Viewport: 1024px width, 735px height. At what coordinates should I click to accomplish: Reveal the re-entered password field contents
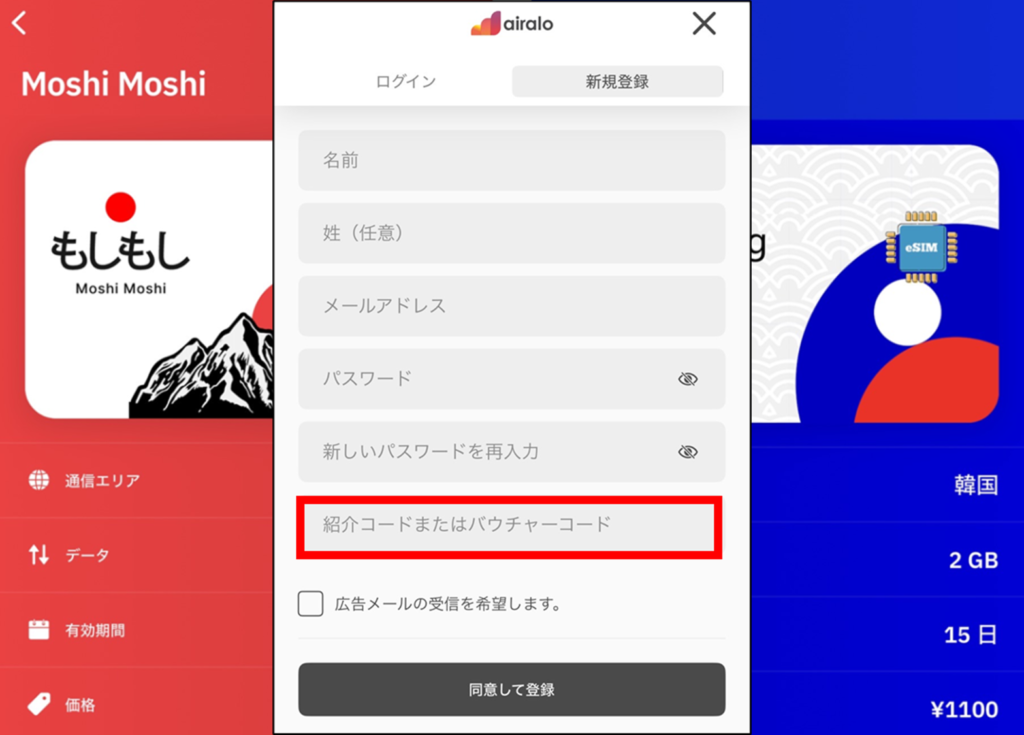(x=688, y=451)
